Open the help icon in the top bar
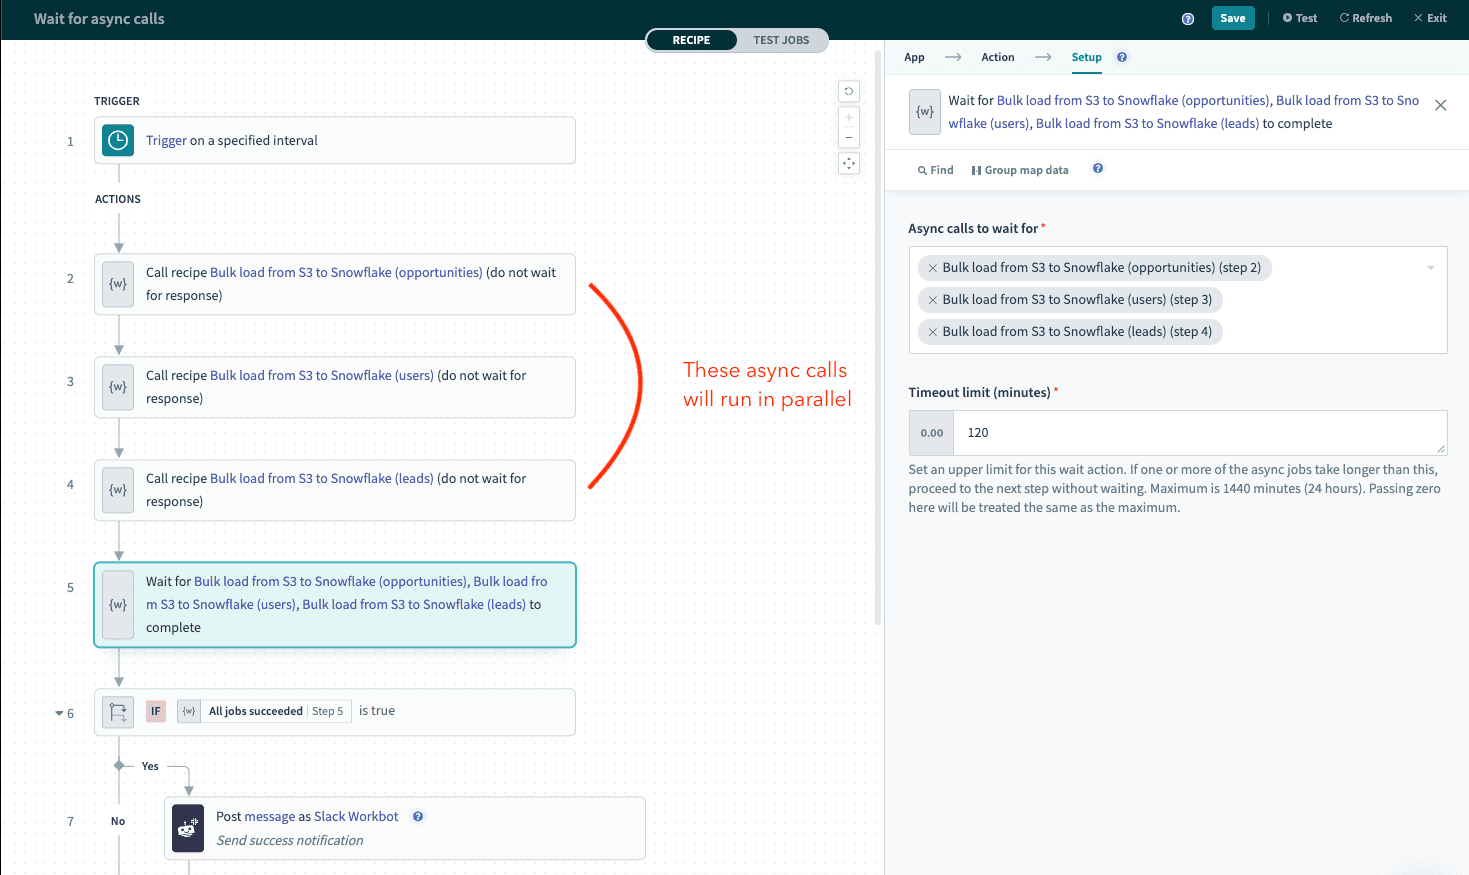 point(1188,19)
